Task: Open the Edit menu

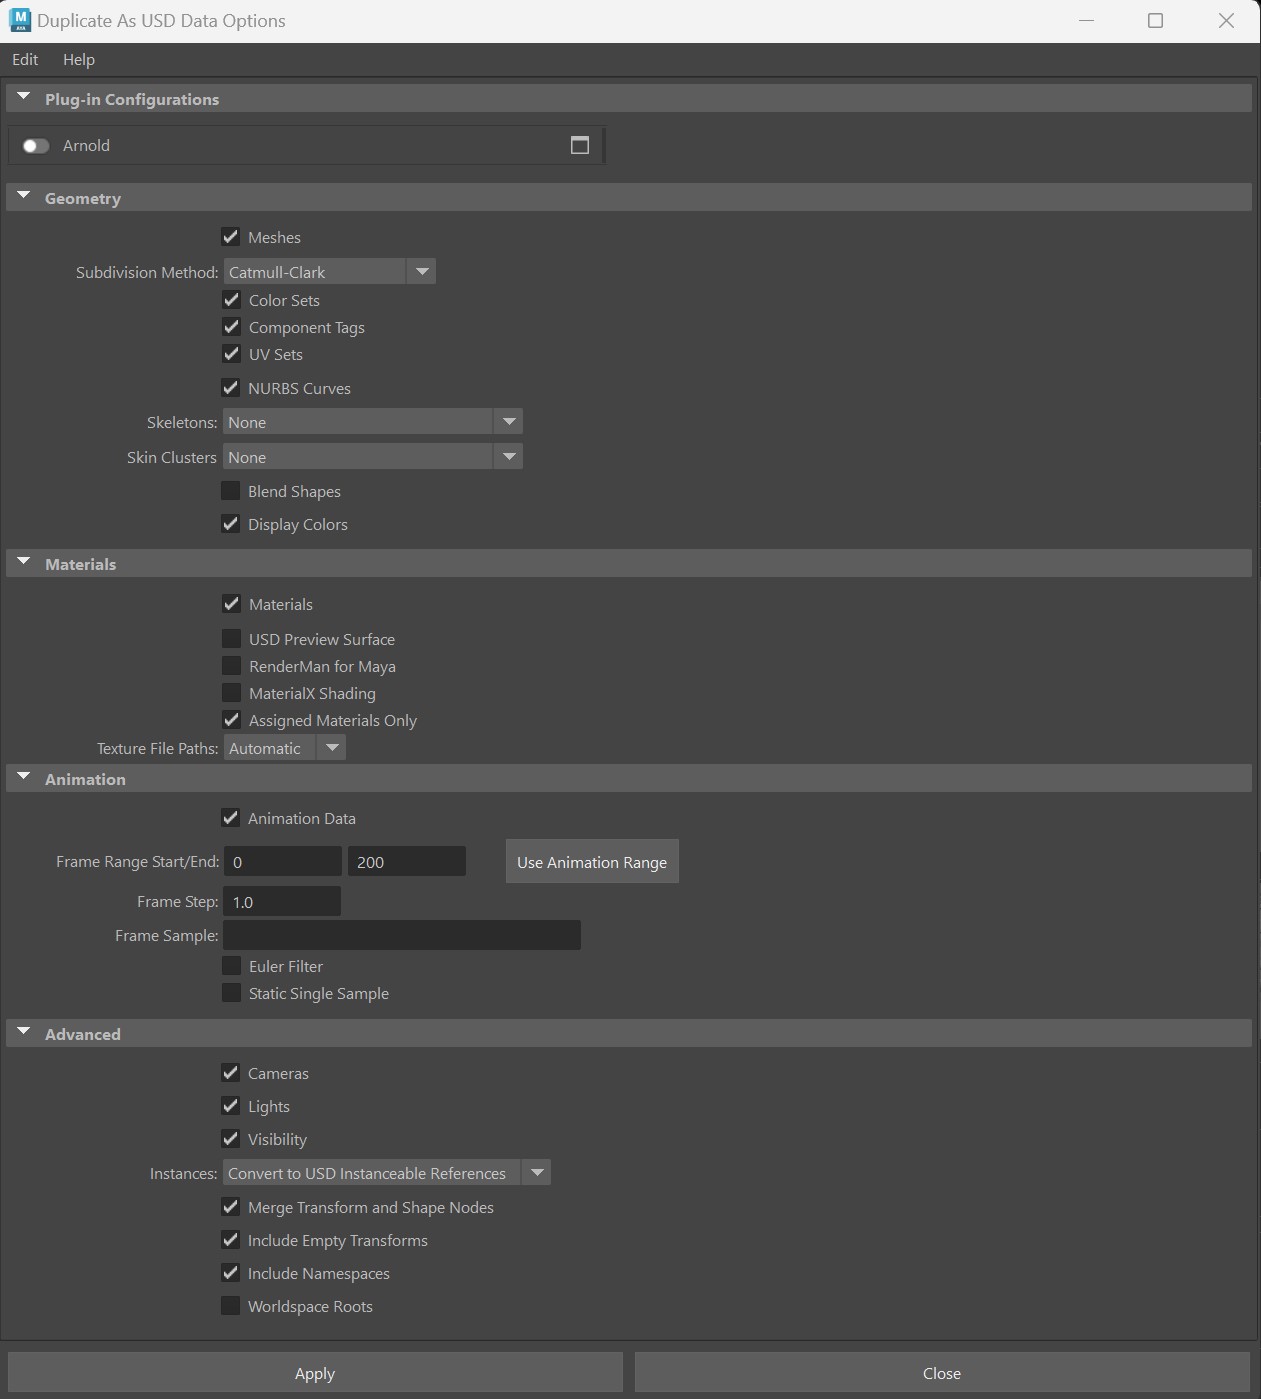Action: click(x=25, y=59)
